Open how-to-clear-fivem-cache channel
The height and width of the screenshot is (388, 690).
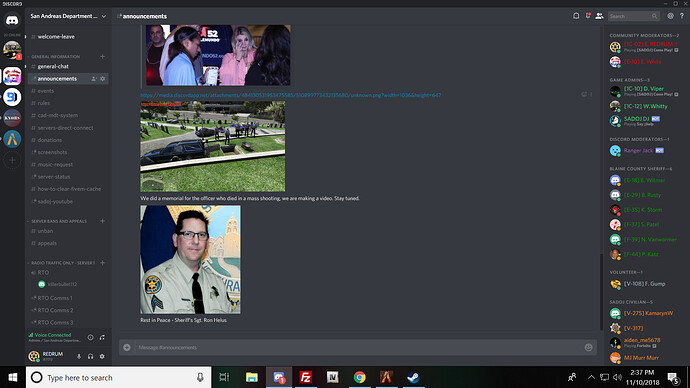(x=68, y=189)
